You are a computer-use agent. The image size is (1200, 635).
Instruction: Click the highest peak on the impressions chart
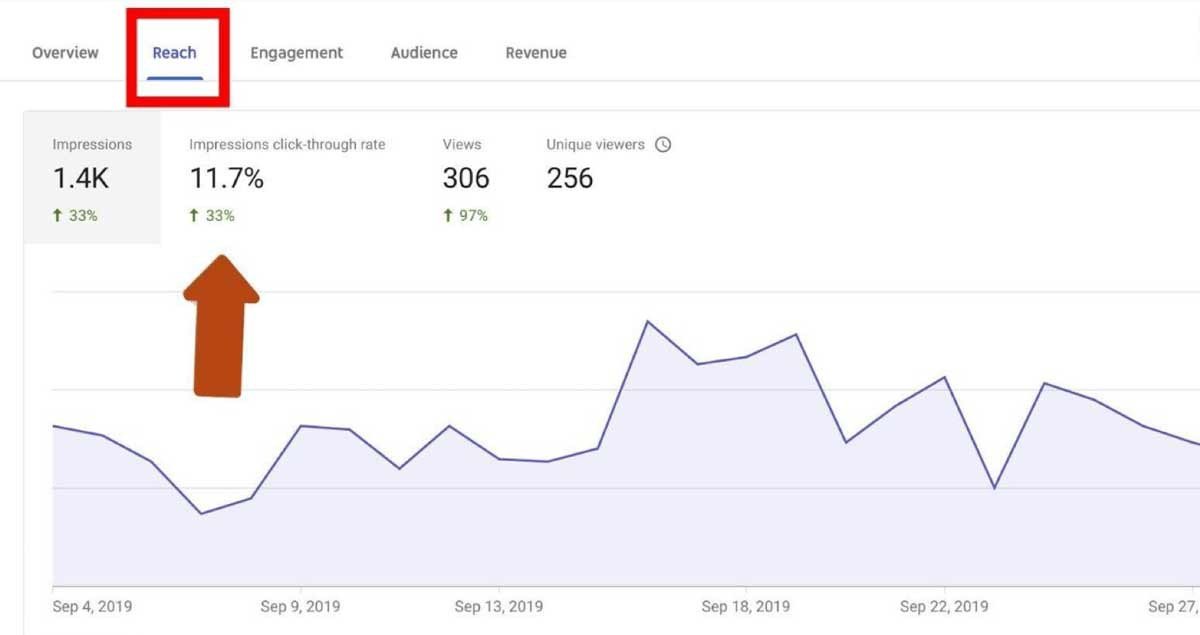pyautogui.click(x=648, y=322)
